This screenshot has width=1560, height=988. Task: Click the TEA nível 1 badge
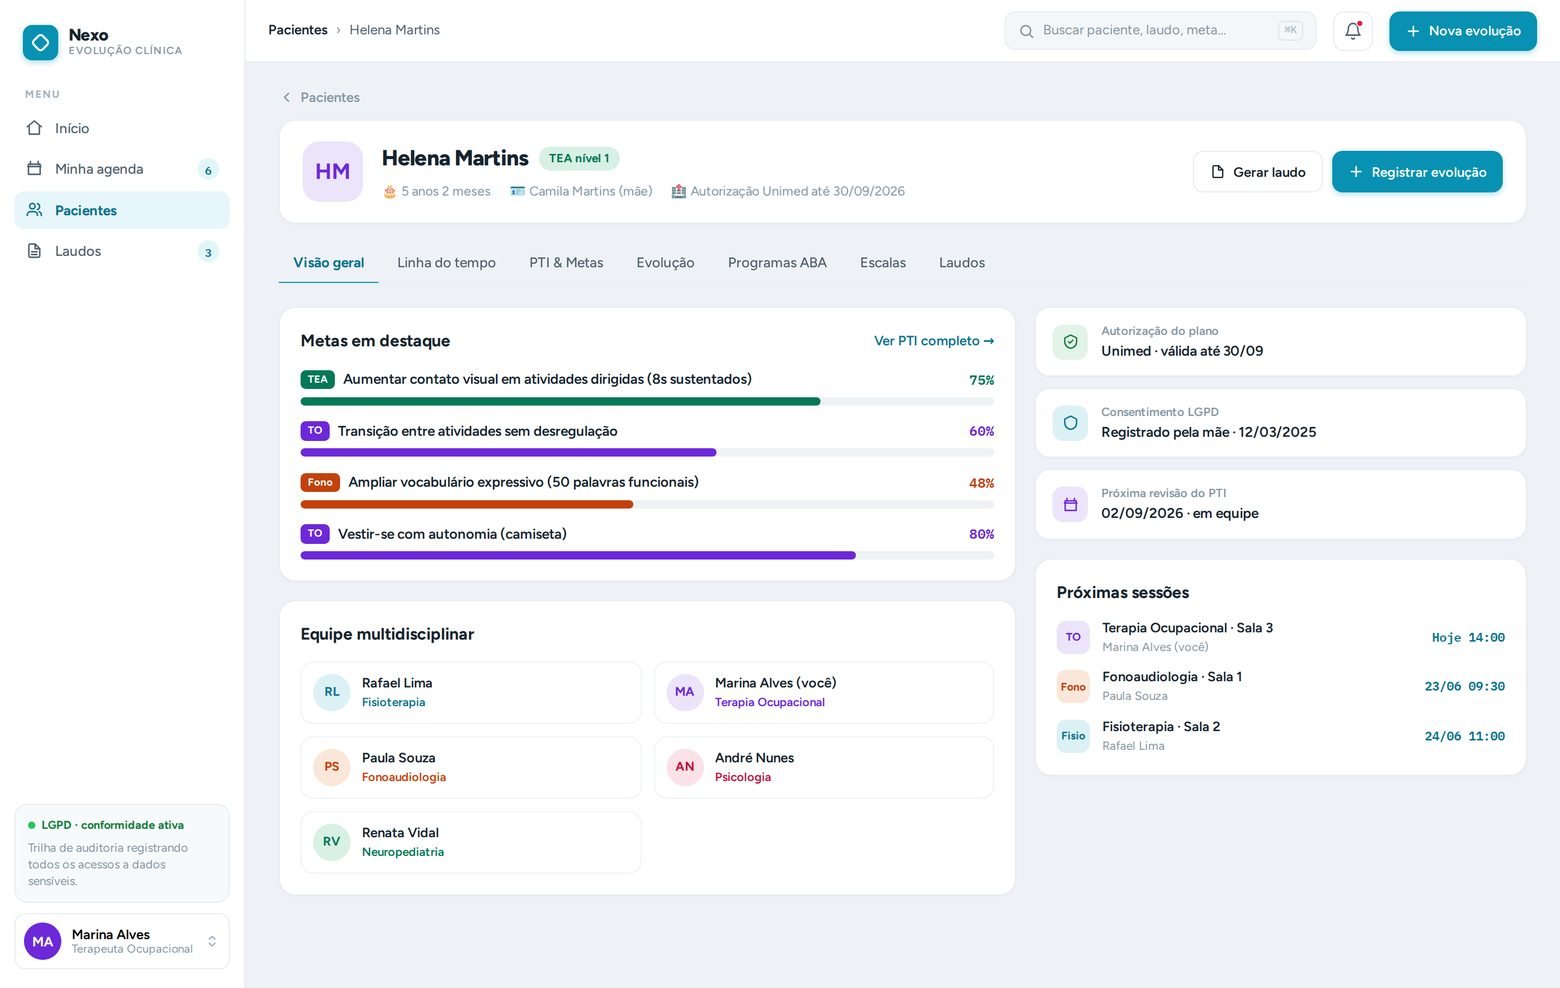(x=579, y=158)
